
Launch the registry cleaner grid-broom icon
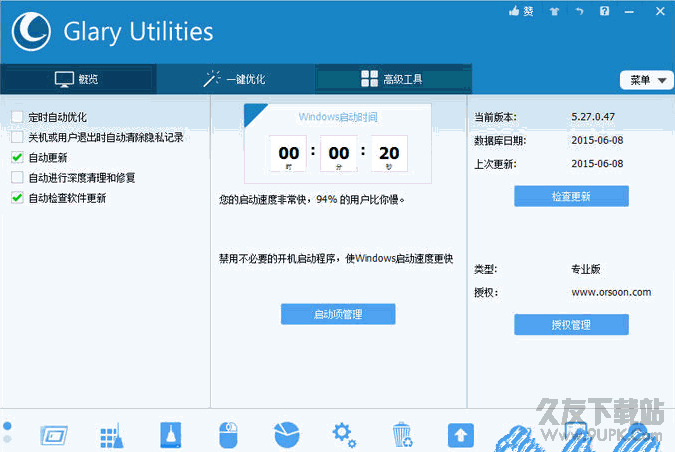[x=112, y=435]
